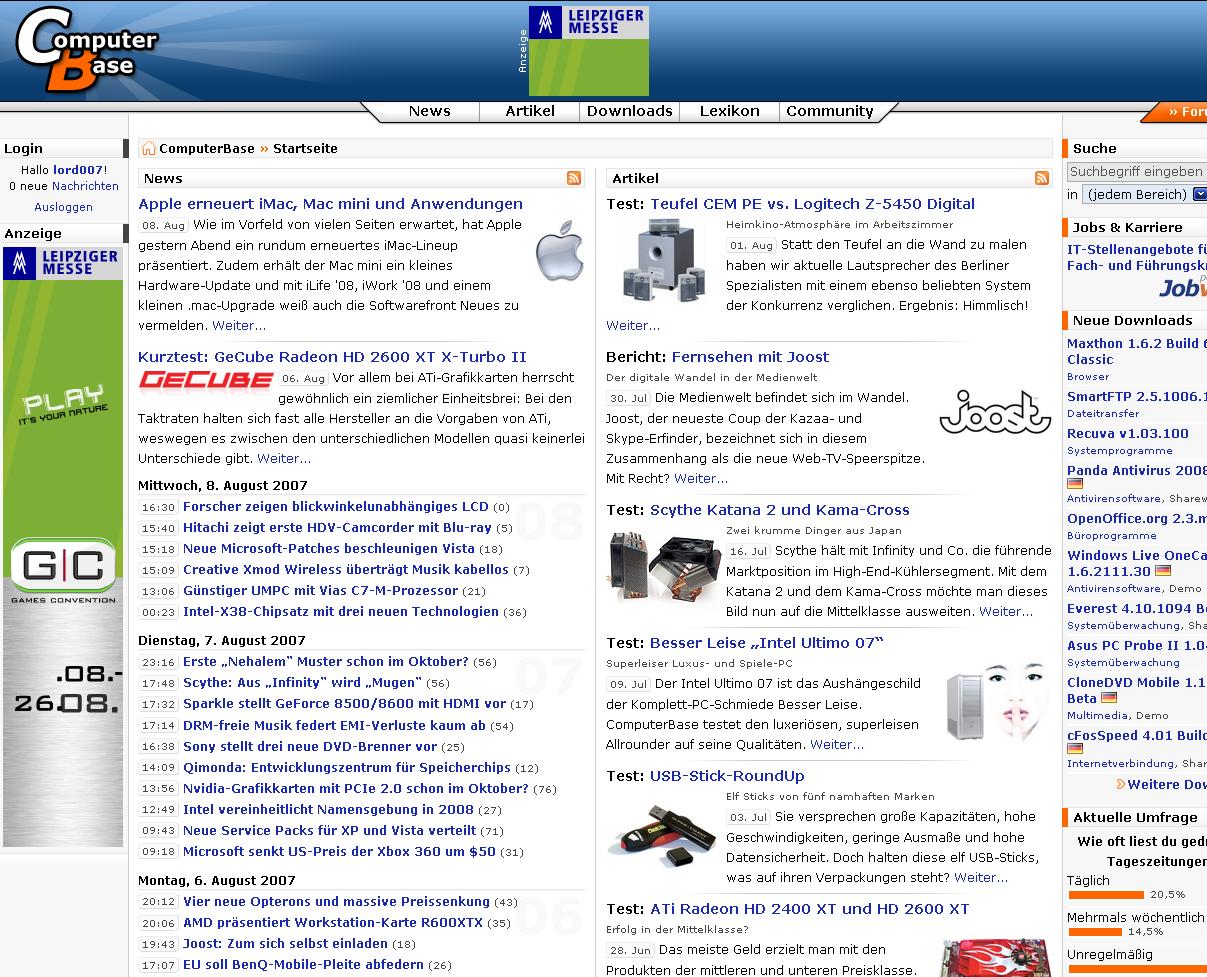Open AMD präsentiert Workstation-Karte R600XTX news
The image size is (1207, 977).
pyautogui.click(x=333, y=922)
